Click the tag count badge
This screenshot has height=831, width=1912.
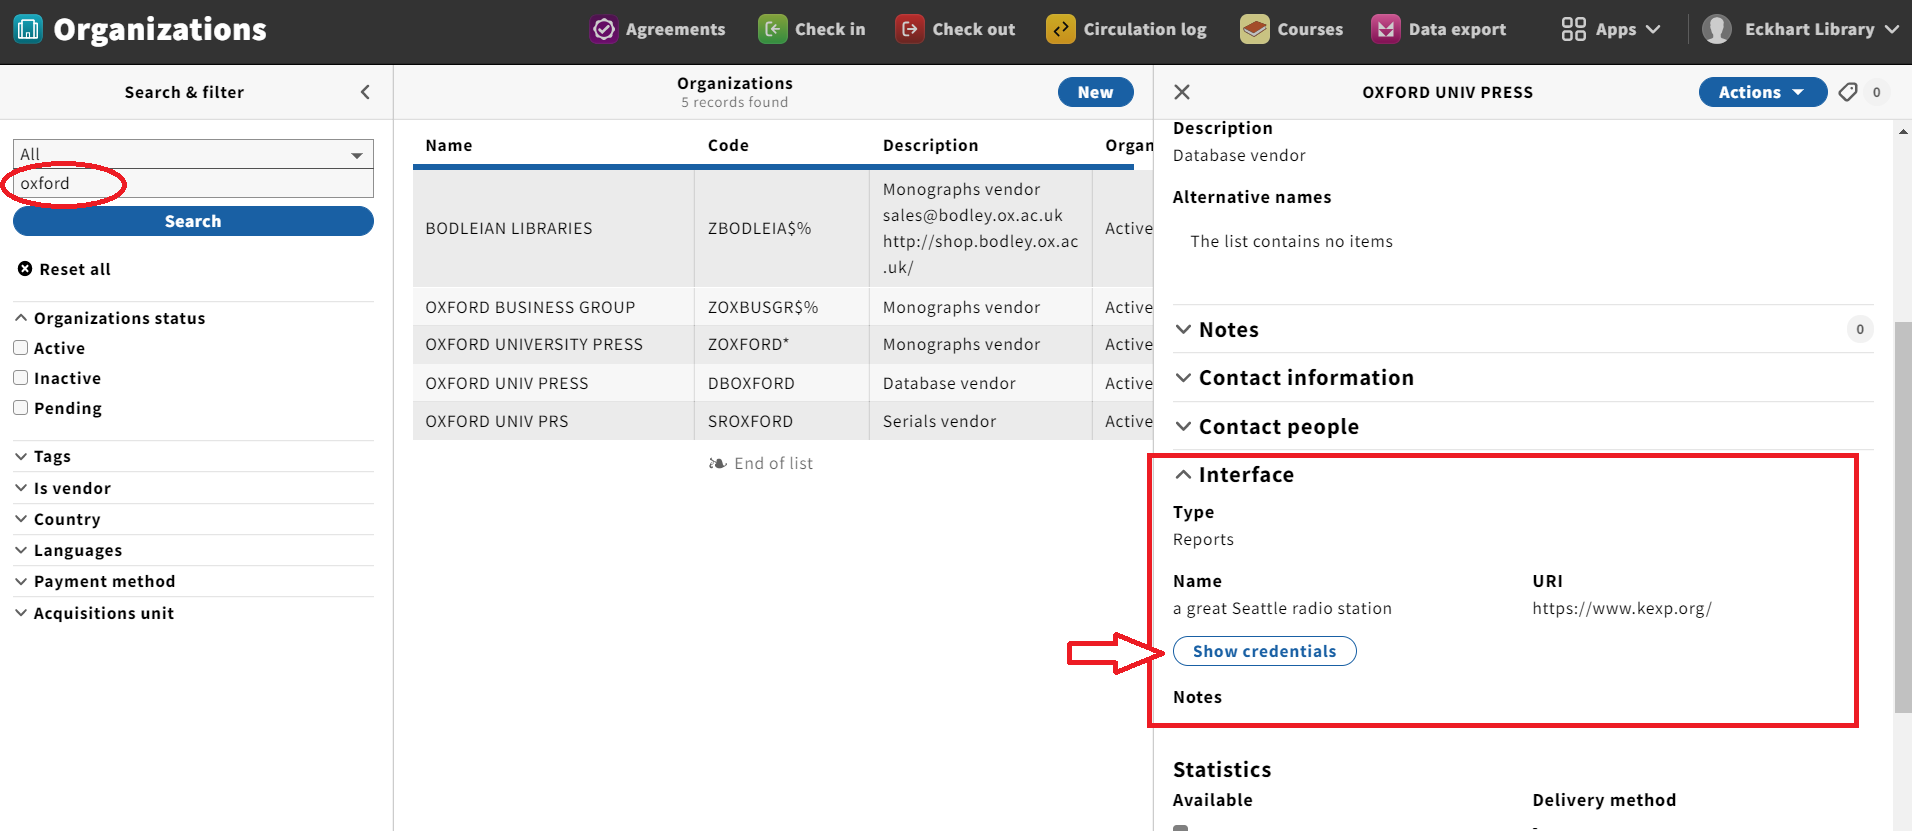[1877, 92]
